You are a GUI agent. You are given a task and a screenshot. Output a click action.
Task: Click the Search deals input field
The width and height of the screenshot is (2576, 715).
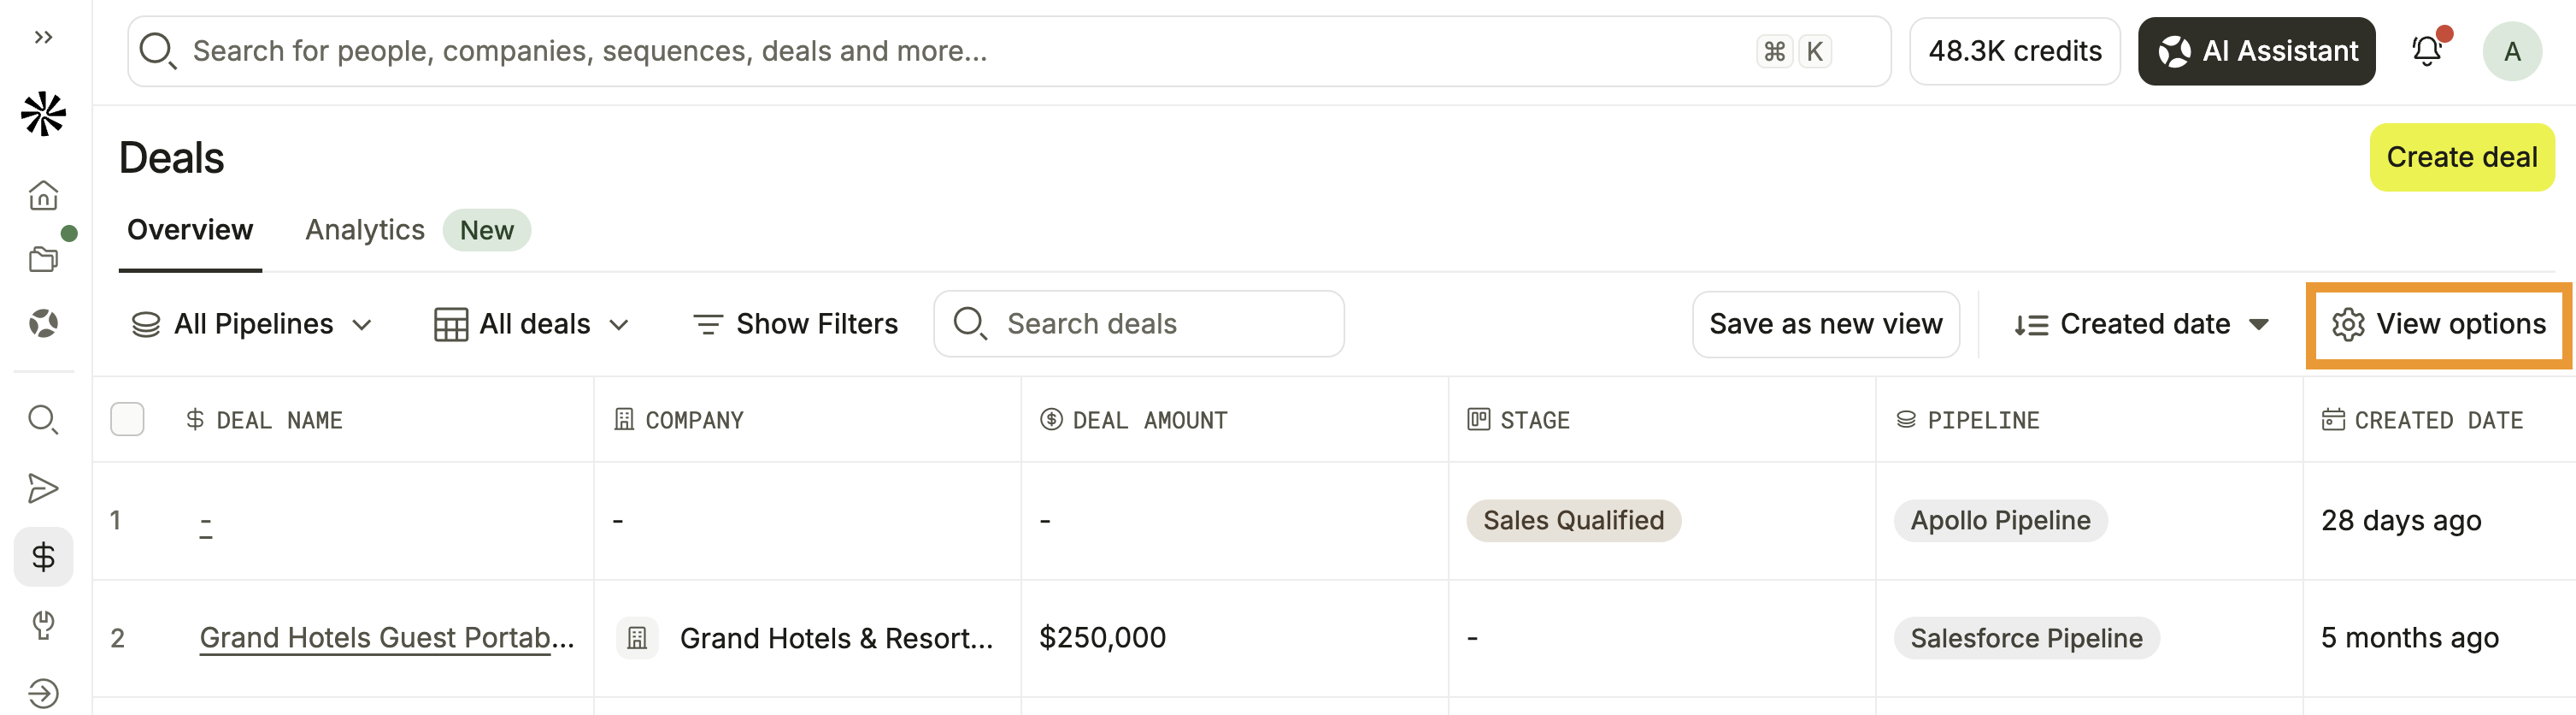tap(1138, 324)
